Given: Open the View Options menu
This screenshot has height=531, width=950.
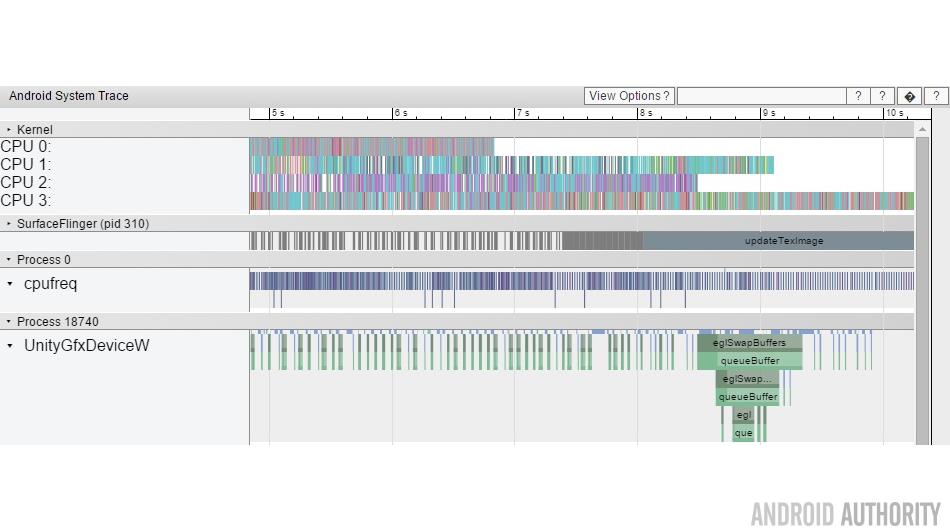Looking at the screenshot, I should pos(629,96).
